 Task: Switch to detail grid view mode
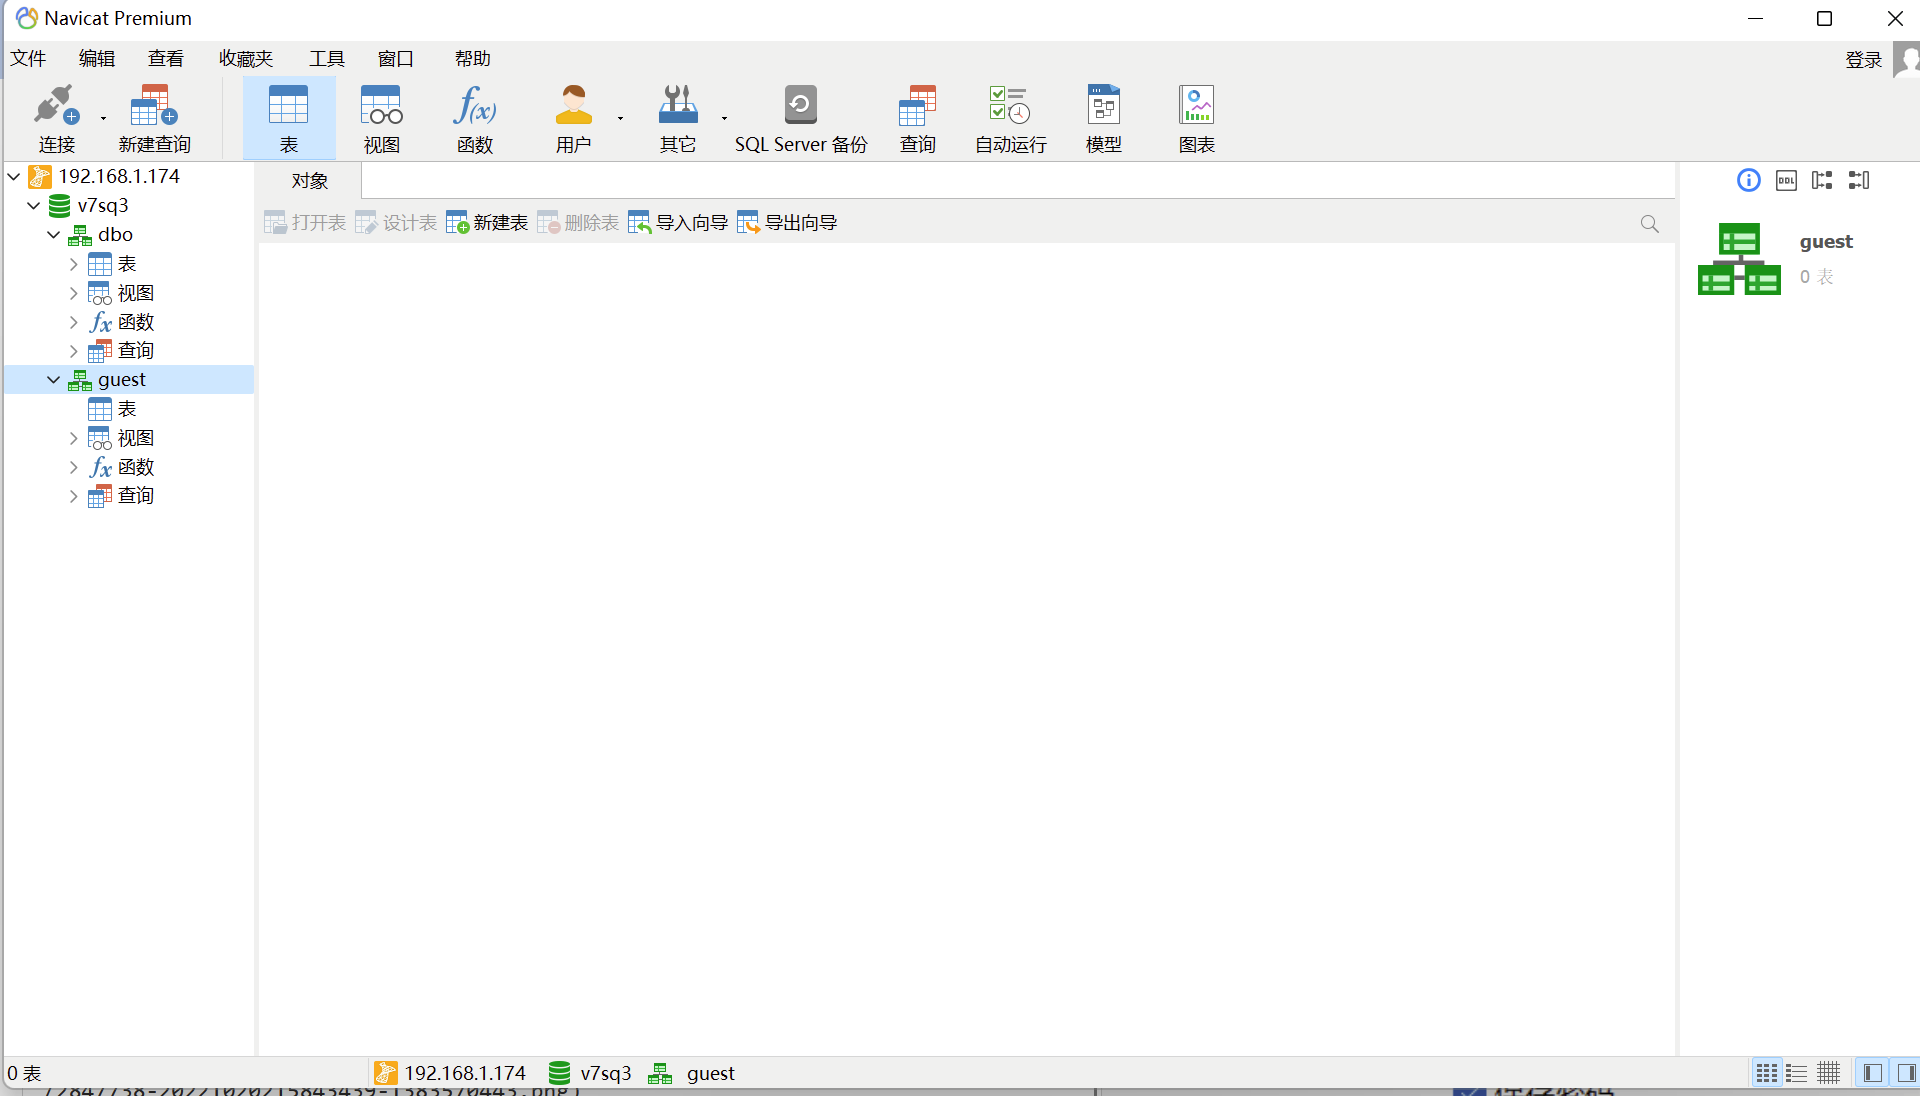[1829, 1073]
